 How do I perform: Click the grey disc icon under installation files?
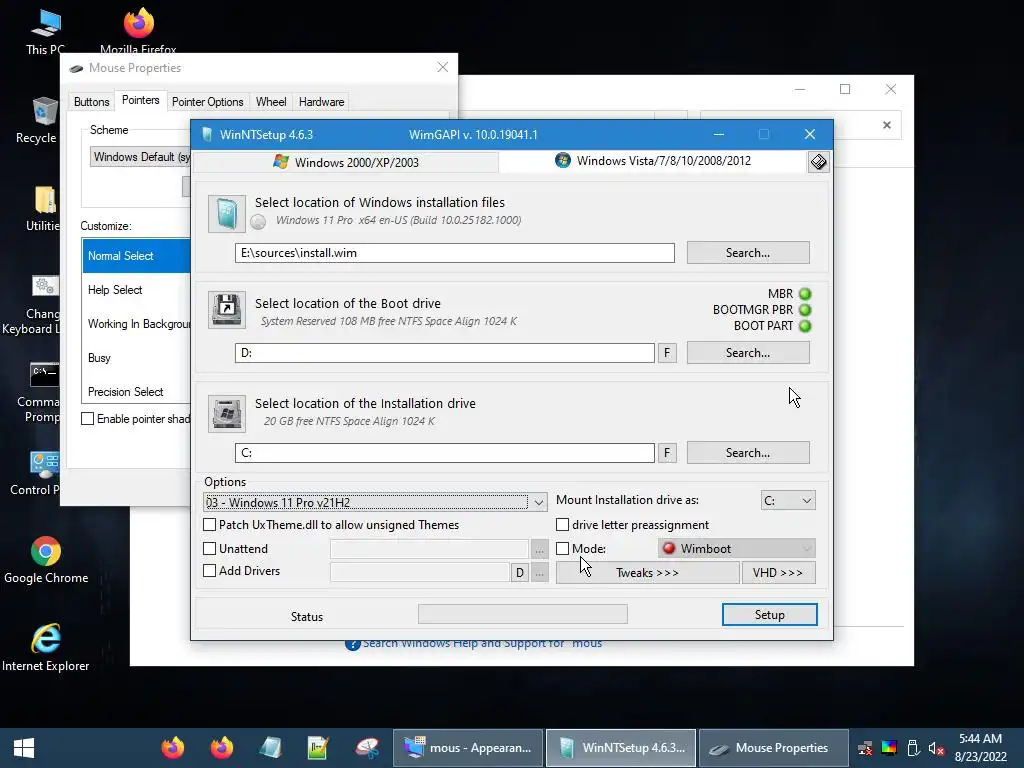pyautogui.click(x=258, y=222)
